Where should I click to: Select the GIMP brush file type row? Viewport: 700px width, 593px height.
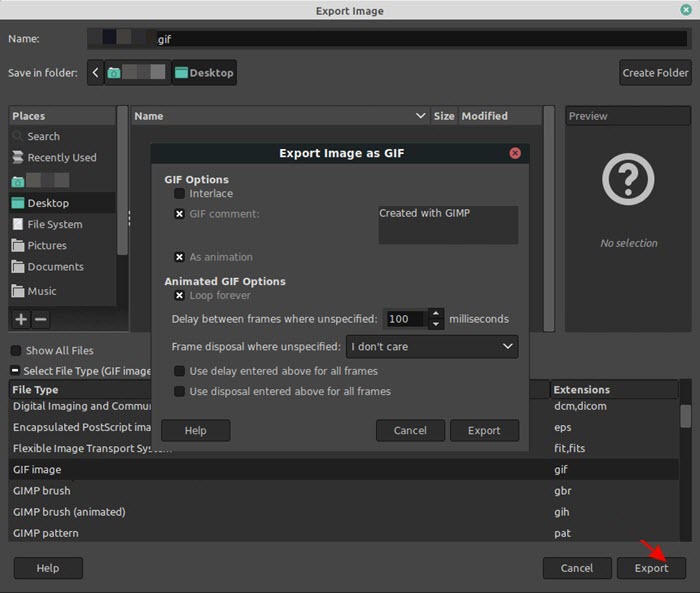click(x=344, y=491)
